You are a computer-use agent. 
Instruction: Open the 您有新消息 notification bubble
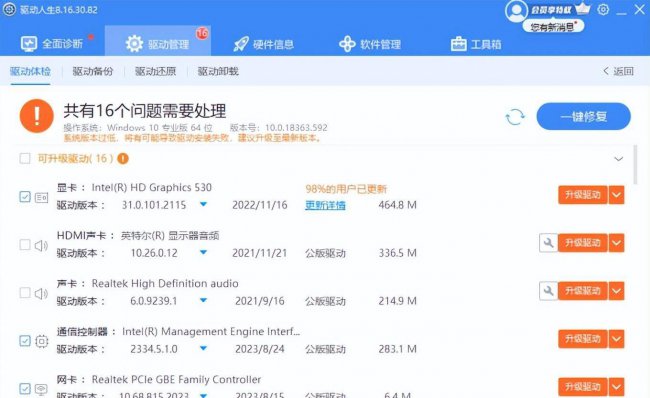553,27
